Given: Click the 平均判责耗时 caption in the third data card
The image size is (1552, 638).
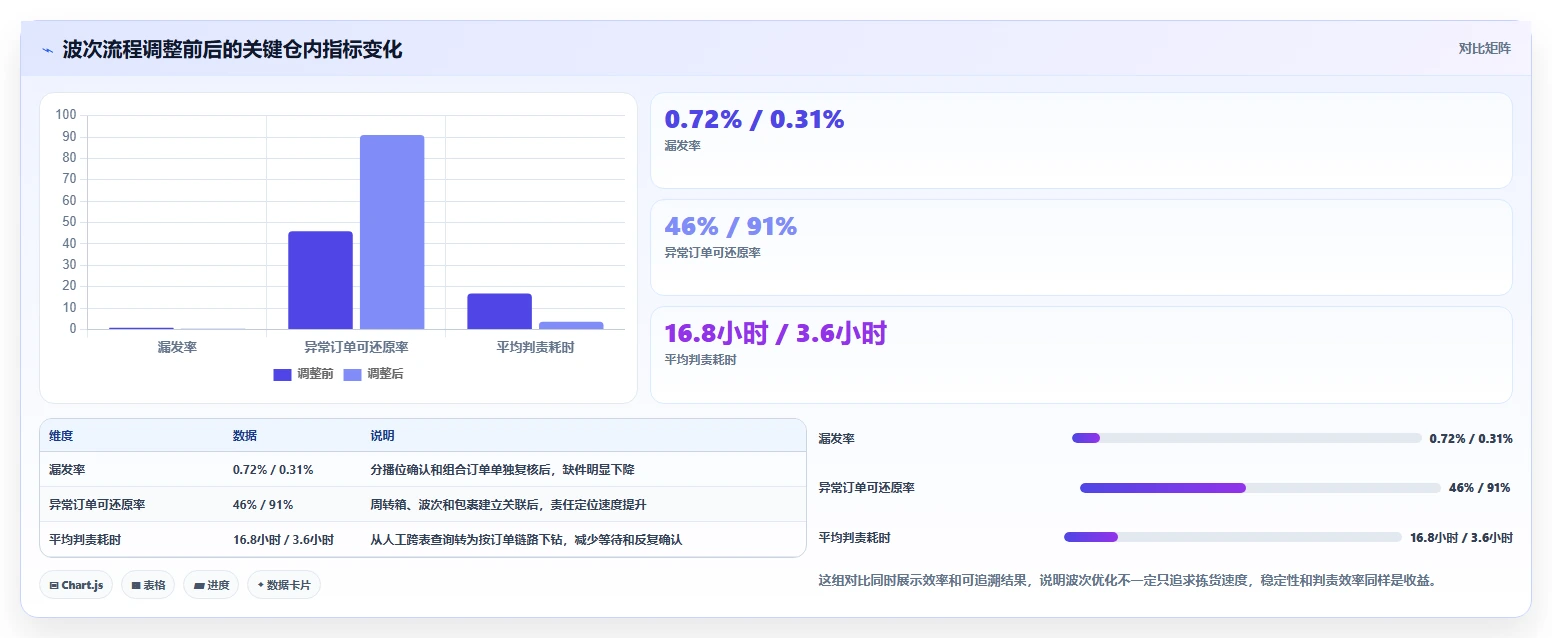Looking at the screenshot, I should [700, 360].
